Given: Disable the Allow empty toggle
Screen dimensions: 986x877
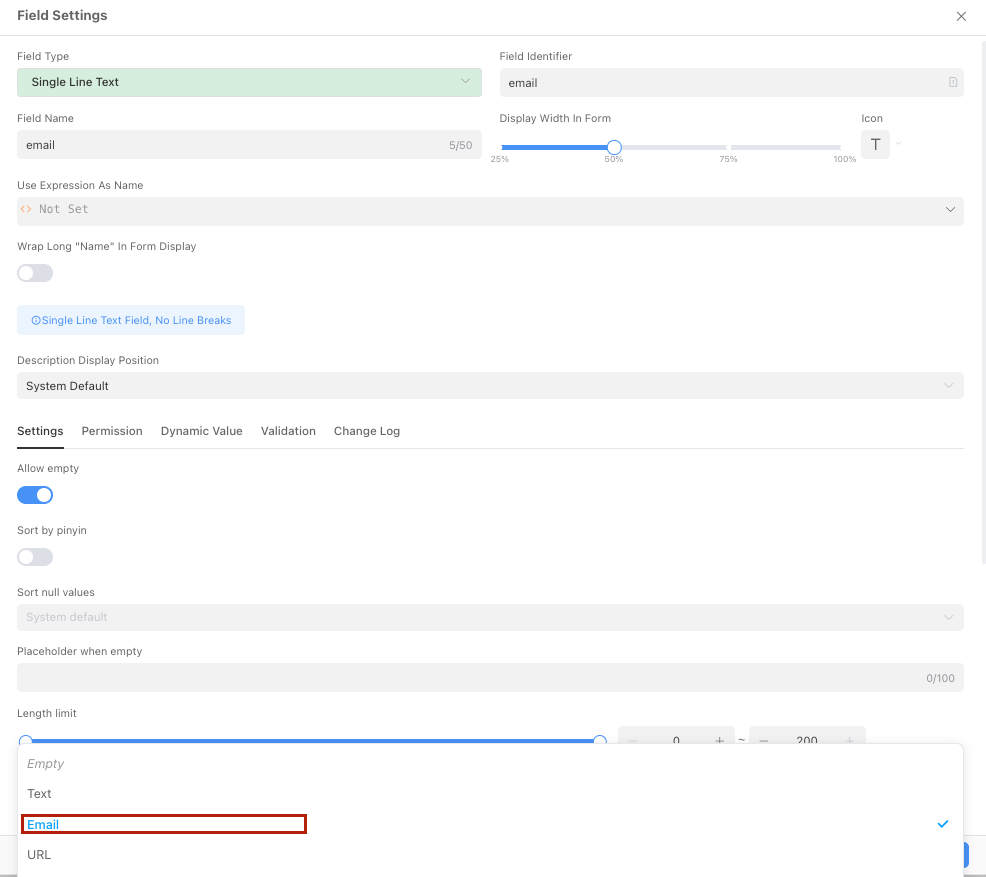Looking at the screenshot, I should pyautogui.click(x=35, y=494).
